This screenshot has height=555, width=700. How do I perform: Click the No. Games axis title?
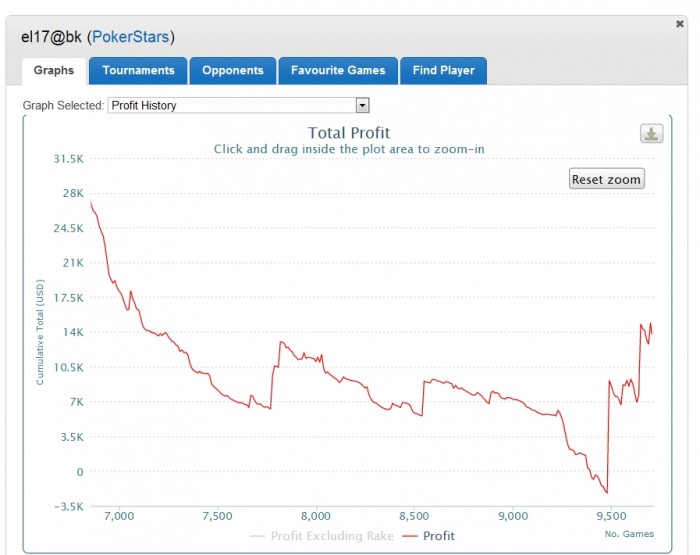click(629, 532)
